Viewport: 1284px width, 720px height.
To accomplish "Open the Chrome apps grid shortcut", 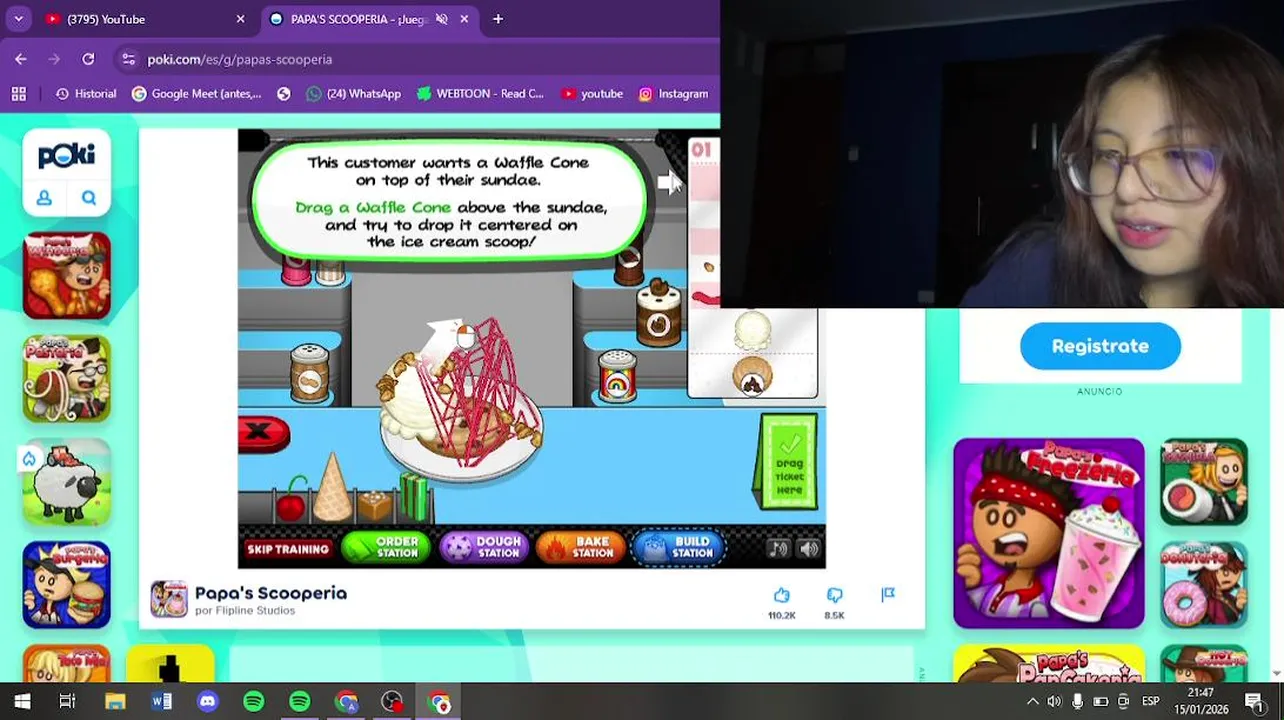I will pyautogui.click(x=18, y=94).
